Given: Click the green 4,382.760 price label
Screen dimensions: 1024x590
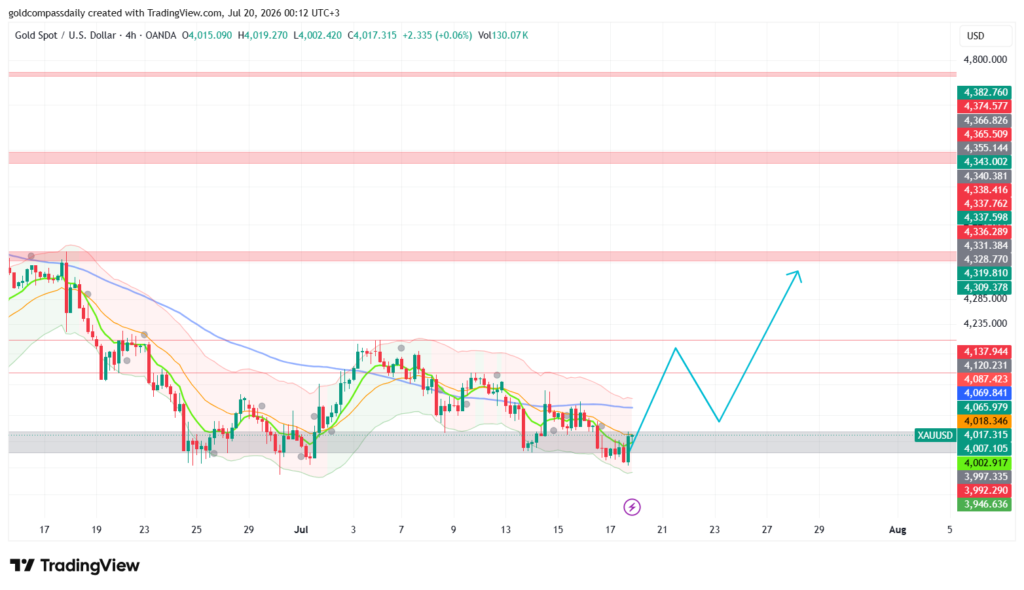Looking at the screenshot, I should pyautogui.click(x=985, y=92).
